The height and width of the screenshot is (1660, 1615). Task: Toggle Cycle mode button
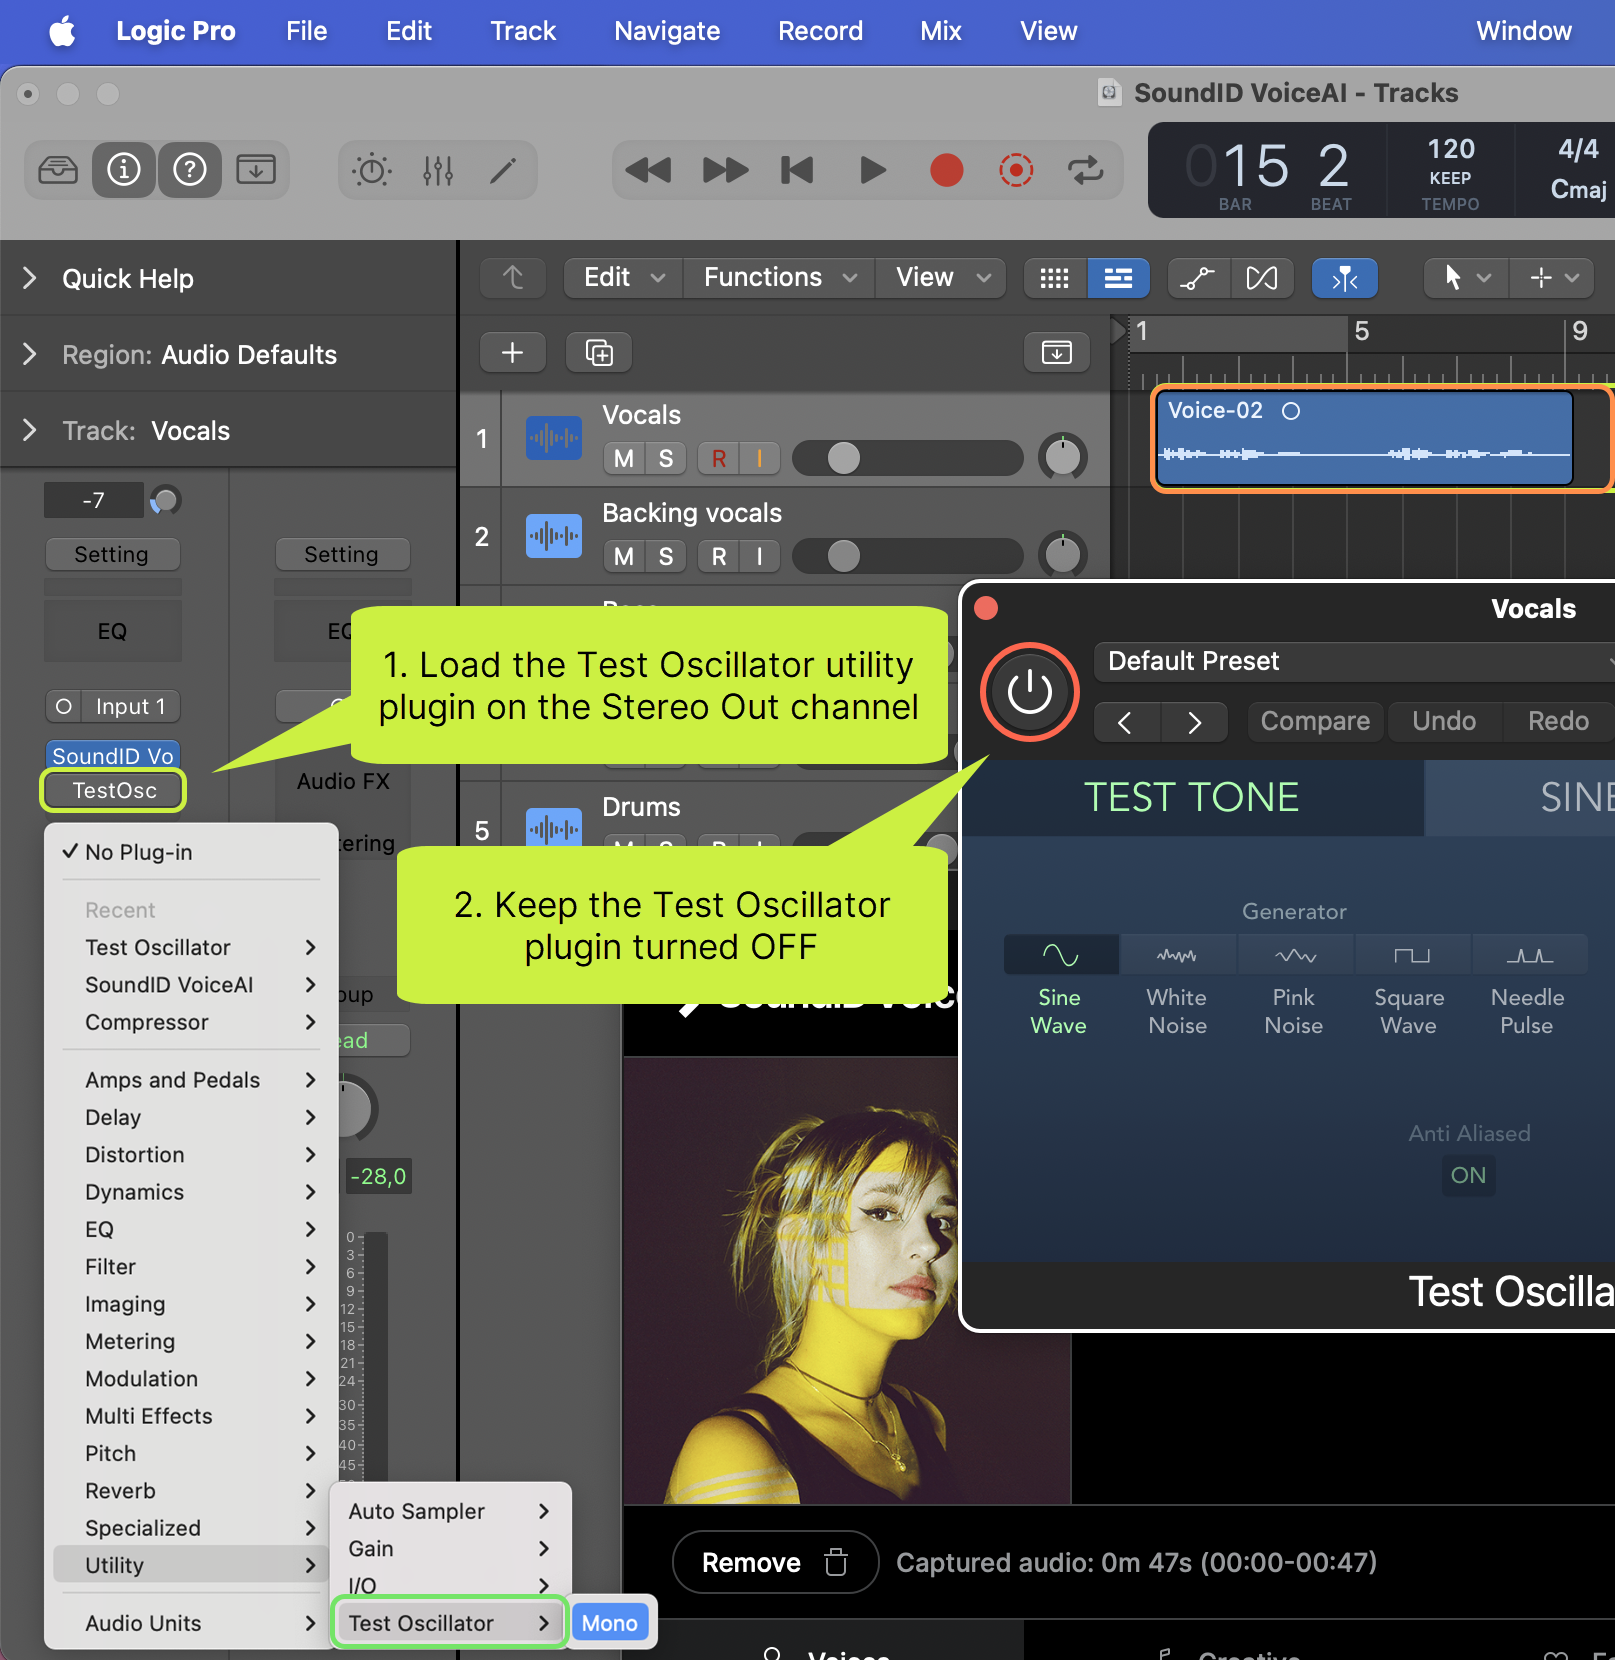click(1086, 170)
